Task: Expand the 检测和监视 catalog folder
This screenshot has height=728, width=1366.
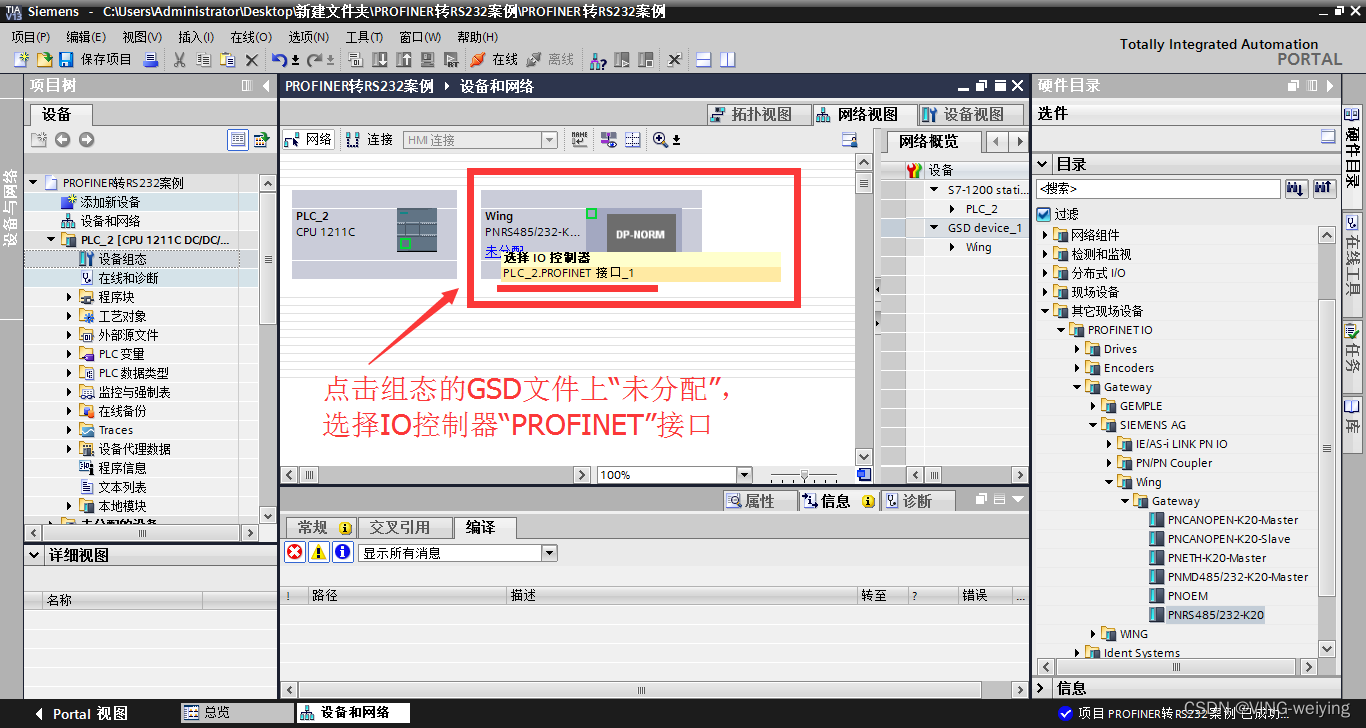Action: pyautogui.click(x=1047, y=254)
